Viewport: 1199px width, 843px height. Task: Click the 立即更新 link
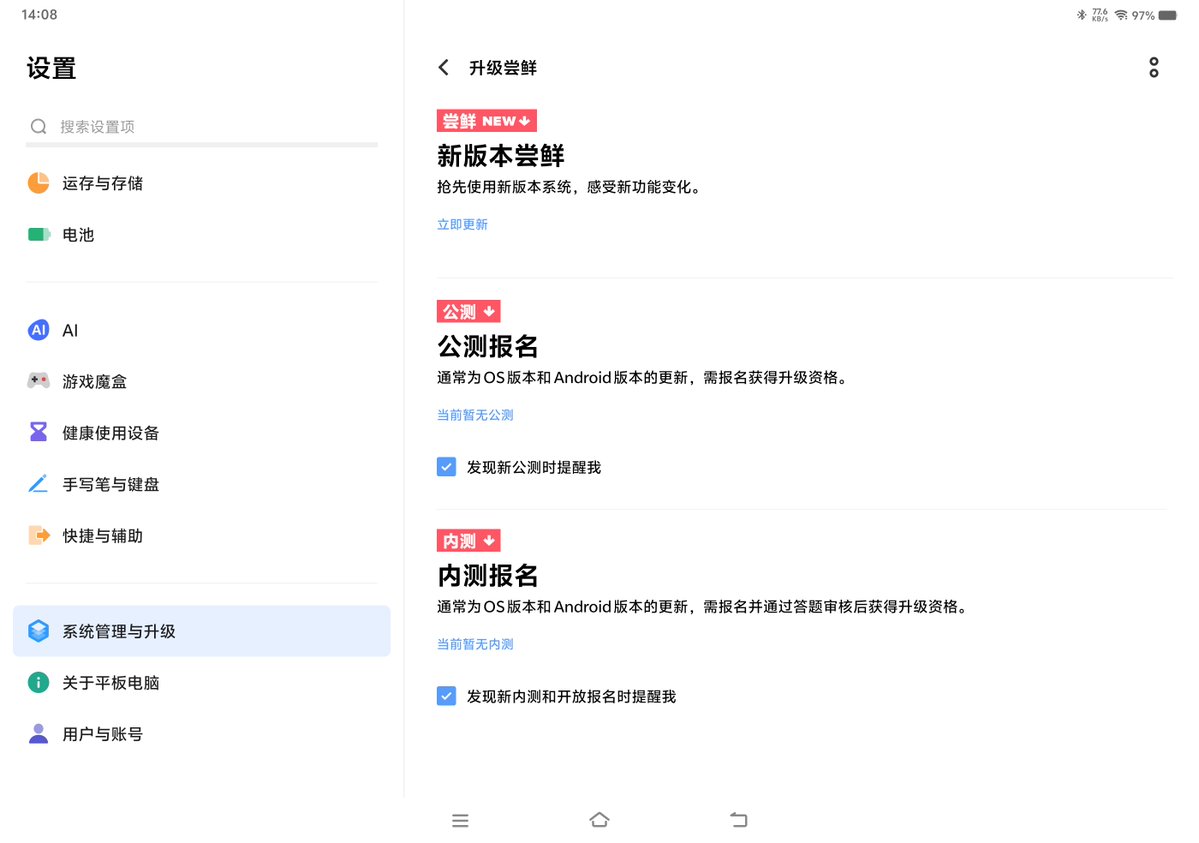(x=462, y=224)
